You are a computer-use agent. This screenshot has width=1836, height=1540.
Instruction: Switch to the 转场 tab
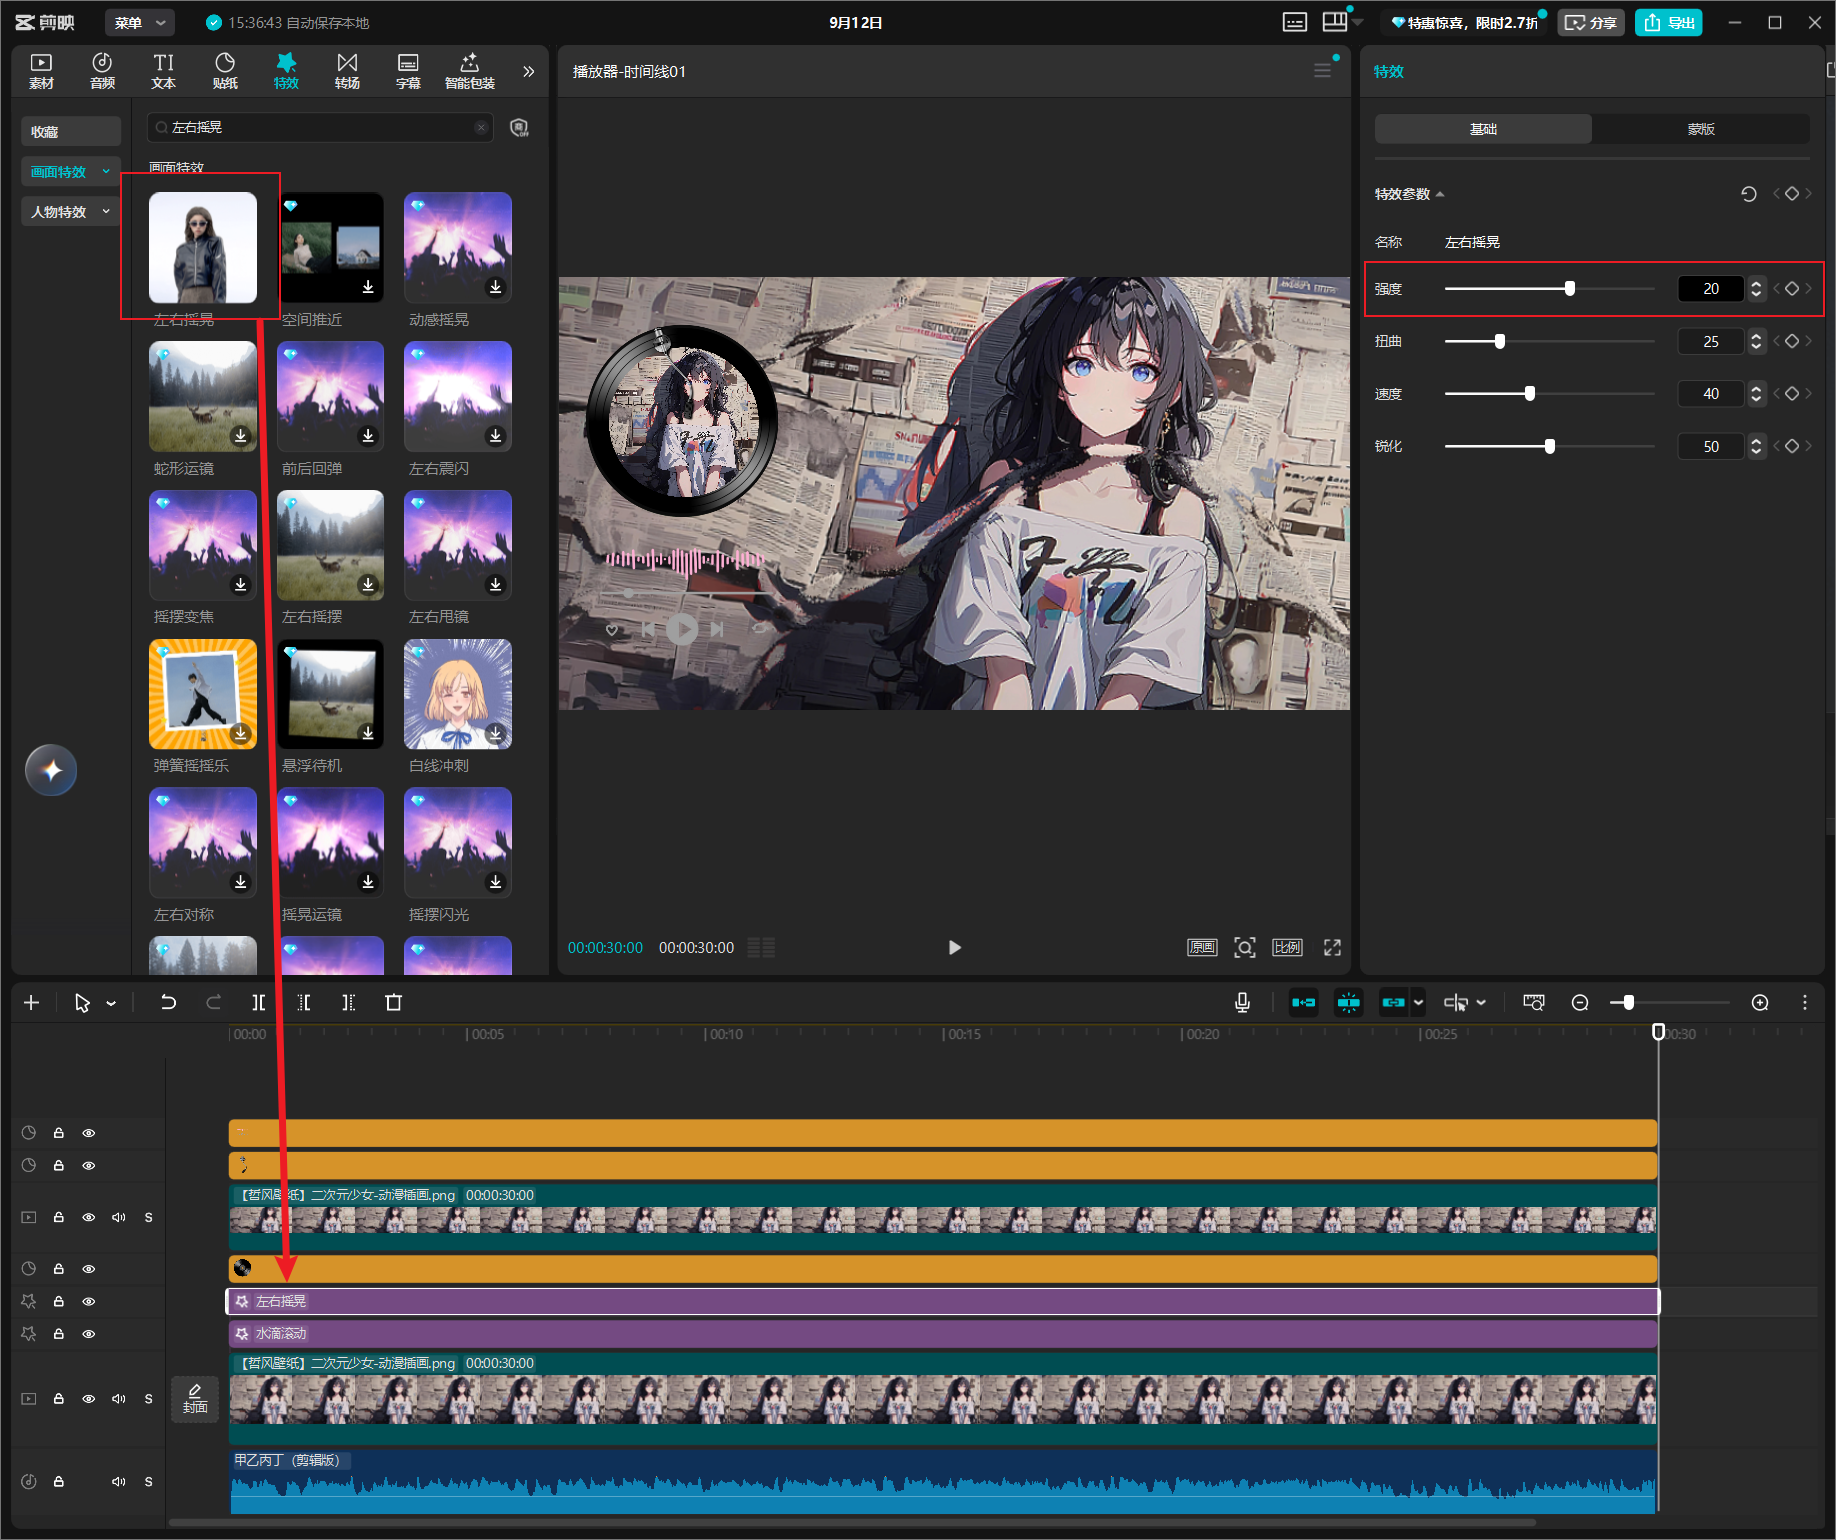click(x=347, y=71)
